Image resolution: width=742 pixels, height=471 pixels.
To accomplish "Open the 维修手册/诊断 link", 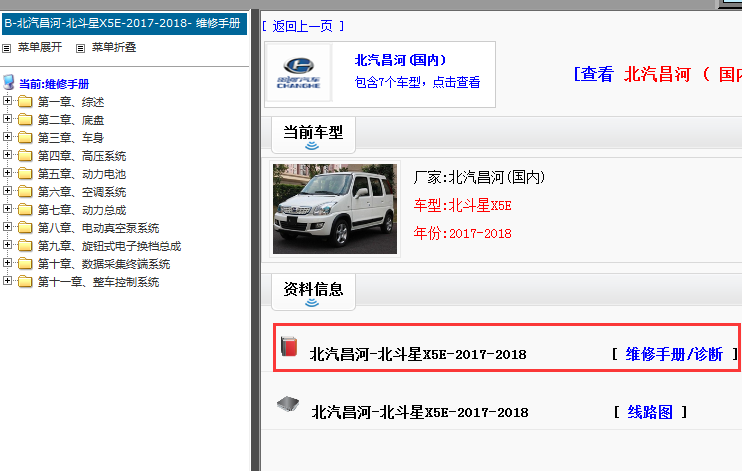I will pos(674,354).
